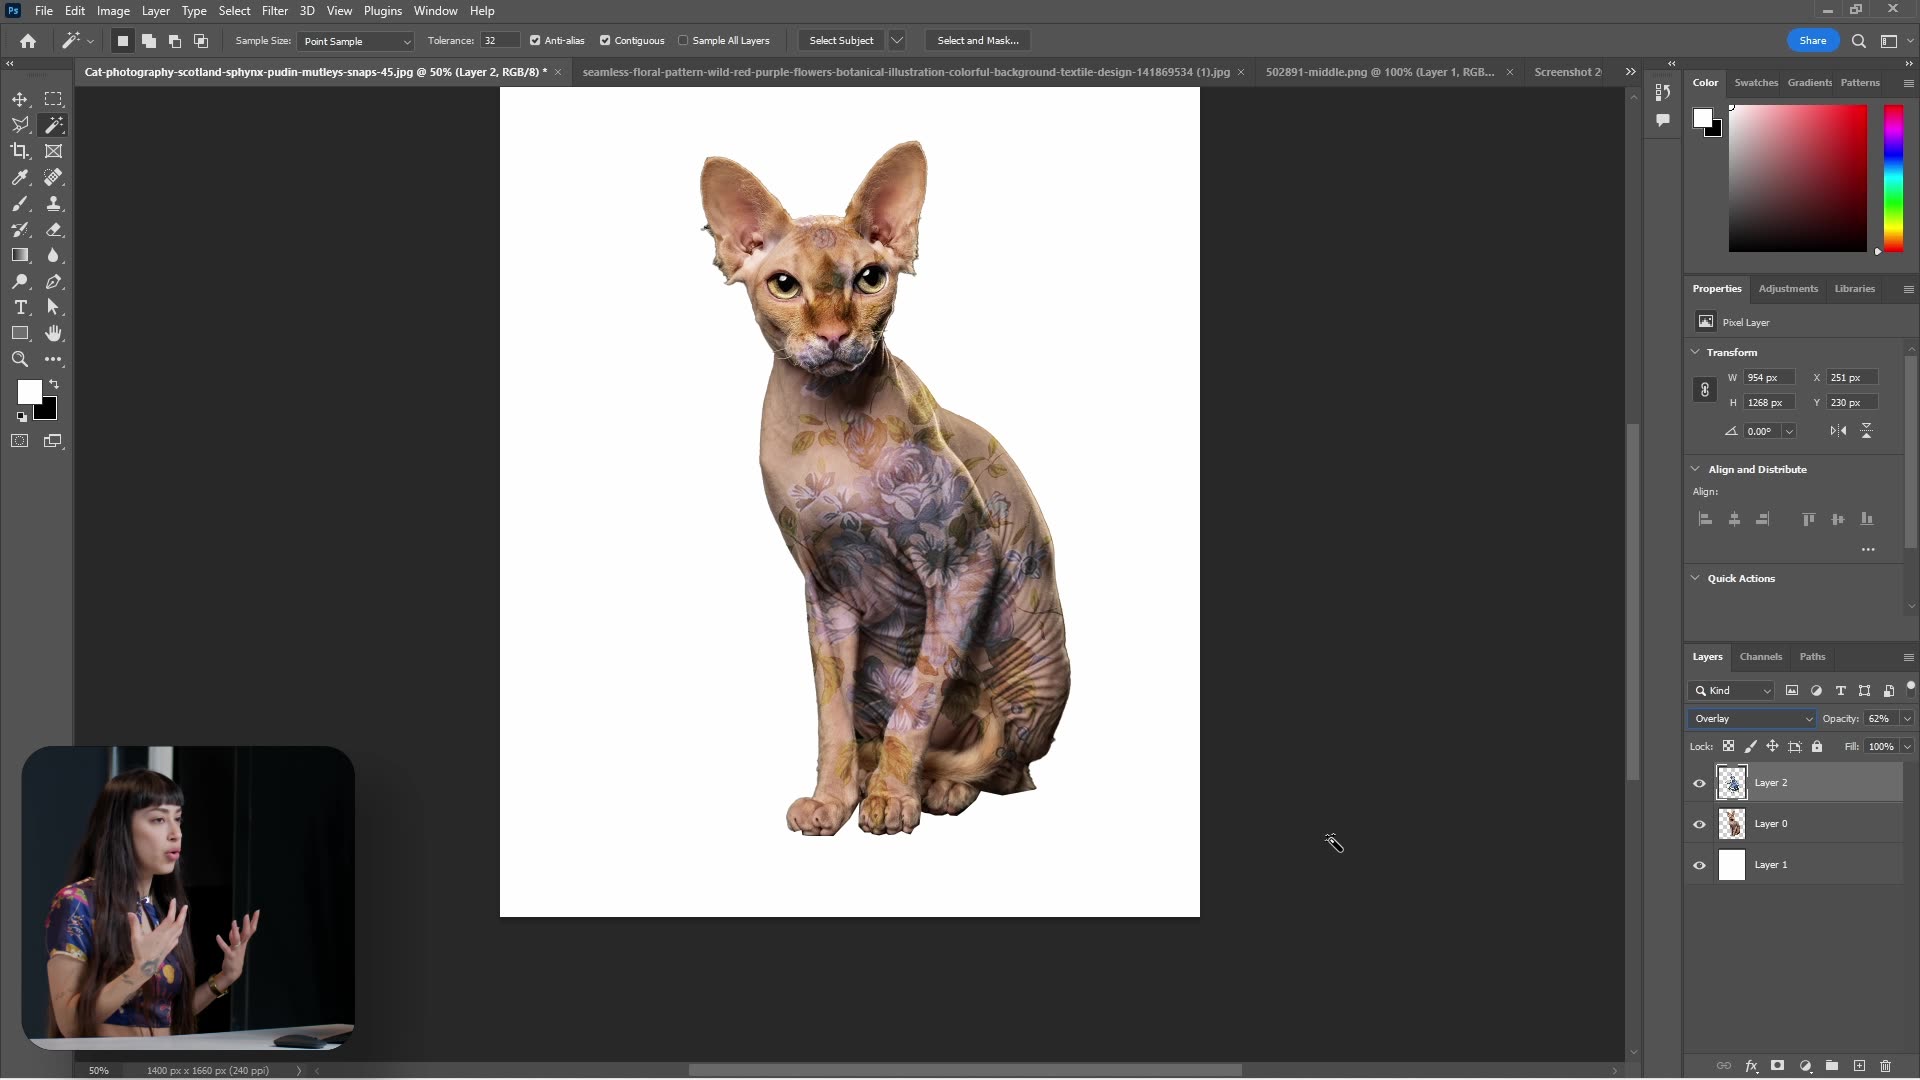Select the Blur tool
Viewport: 1920px width, 1080px height.
click(53, 255)
